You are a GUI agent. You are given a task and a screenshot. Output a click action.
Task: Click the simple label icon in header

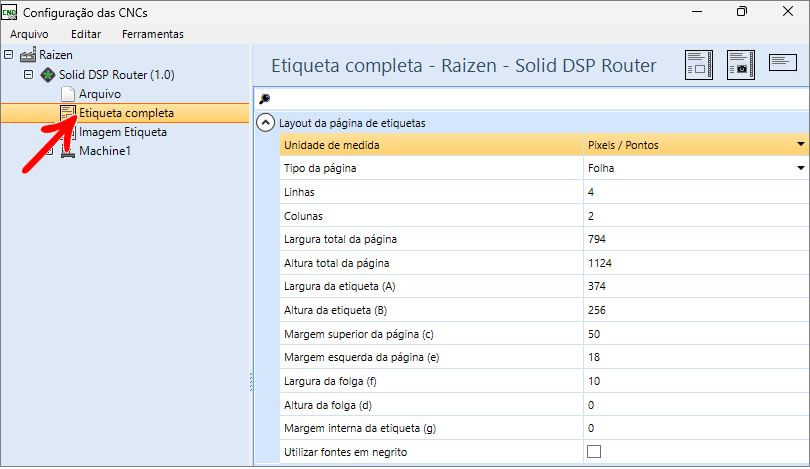[783, 62]
